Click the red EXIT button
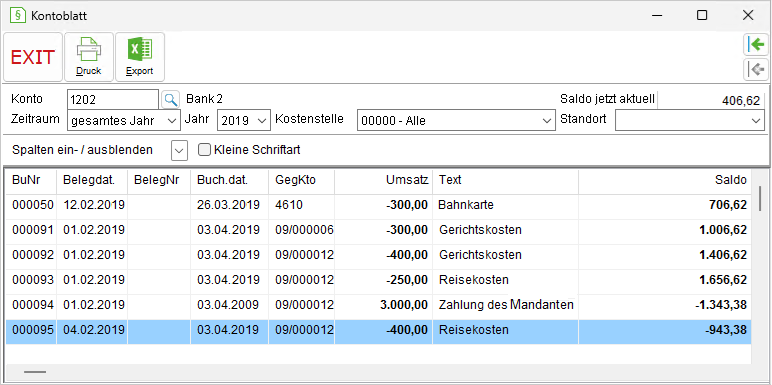 coord(33,57)
